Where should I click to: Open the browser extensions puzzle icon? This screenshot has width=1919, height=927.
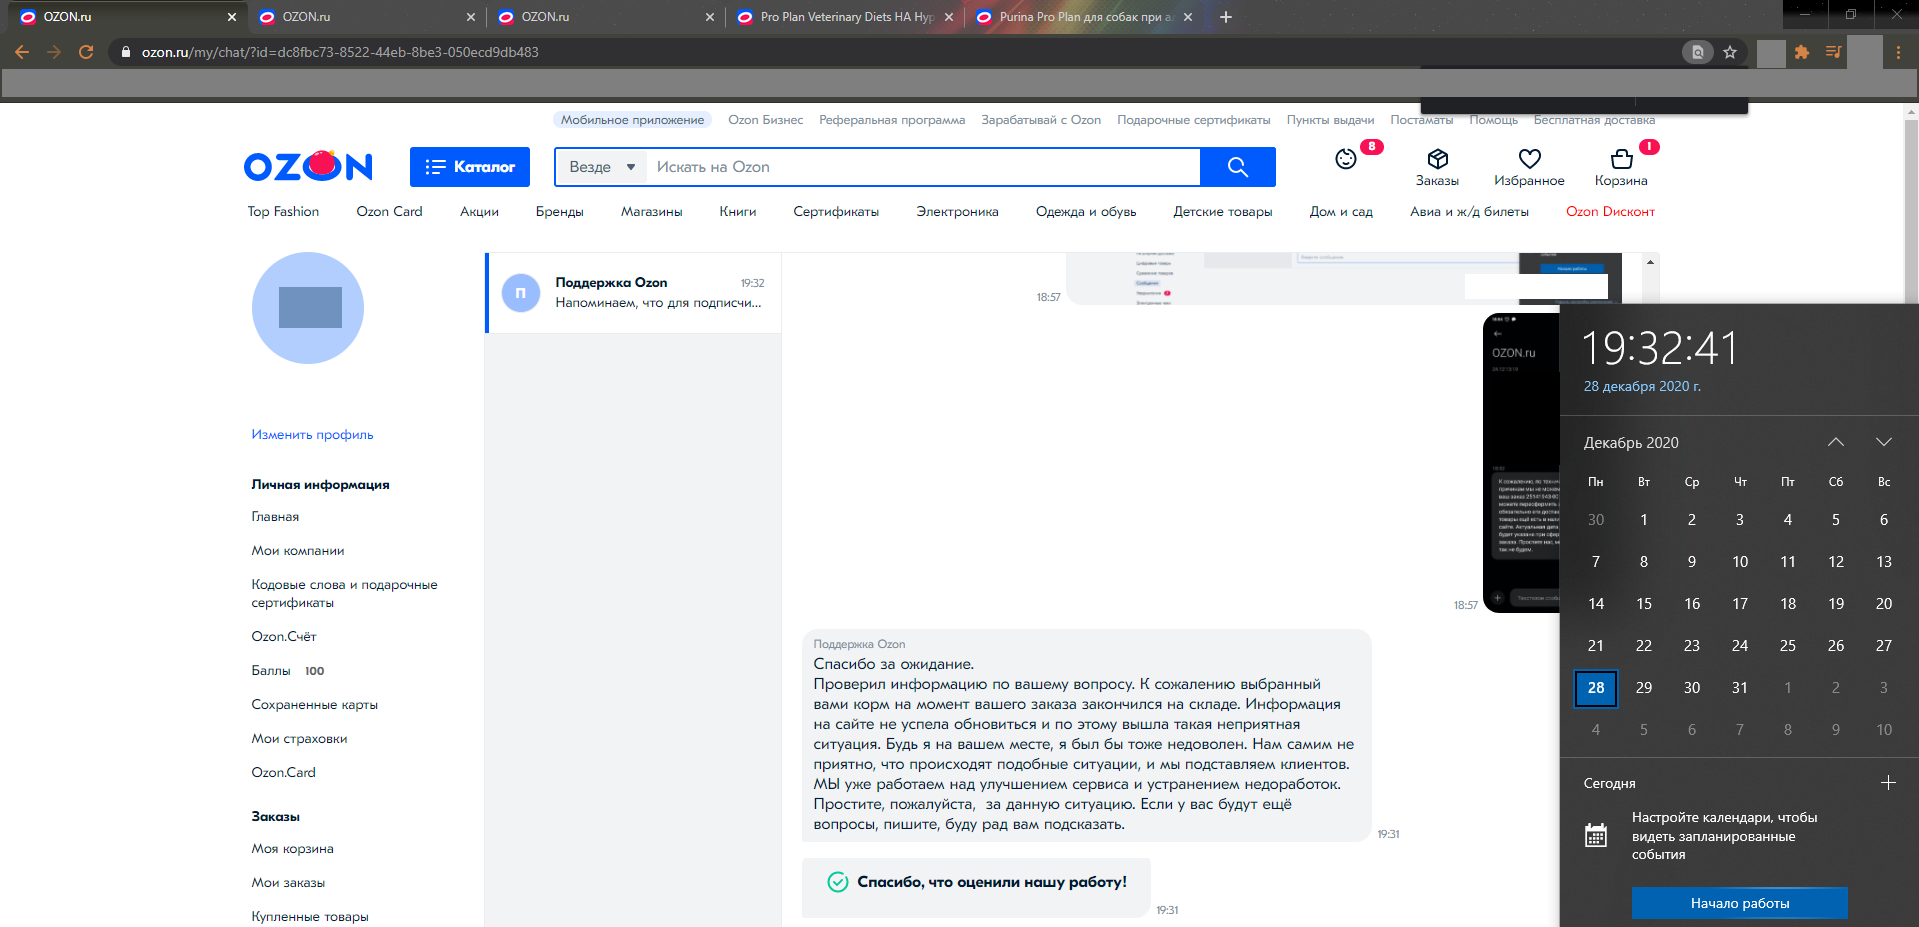(x=1802, y=52)
